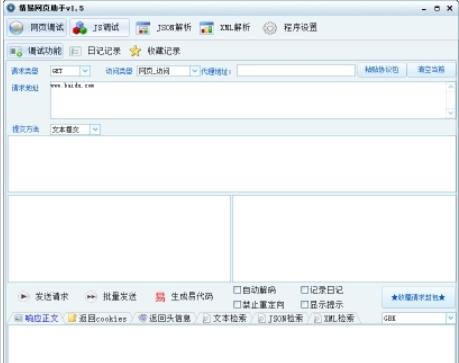Click URL box scrollbar down arrow
This screenshot has height=363, width=459.
click(x=451, y=113)
